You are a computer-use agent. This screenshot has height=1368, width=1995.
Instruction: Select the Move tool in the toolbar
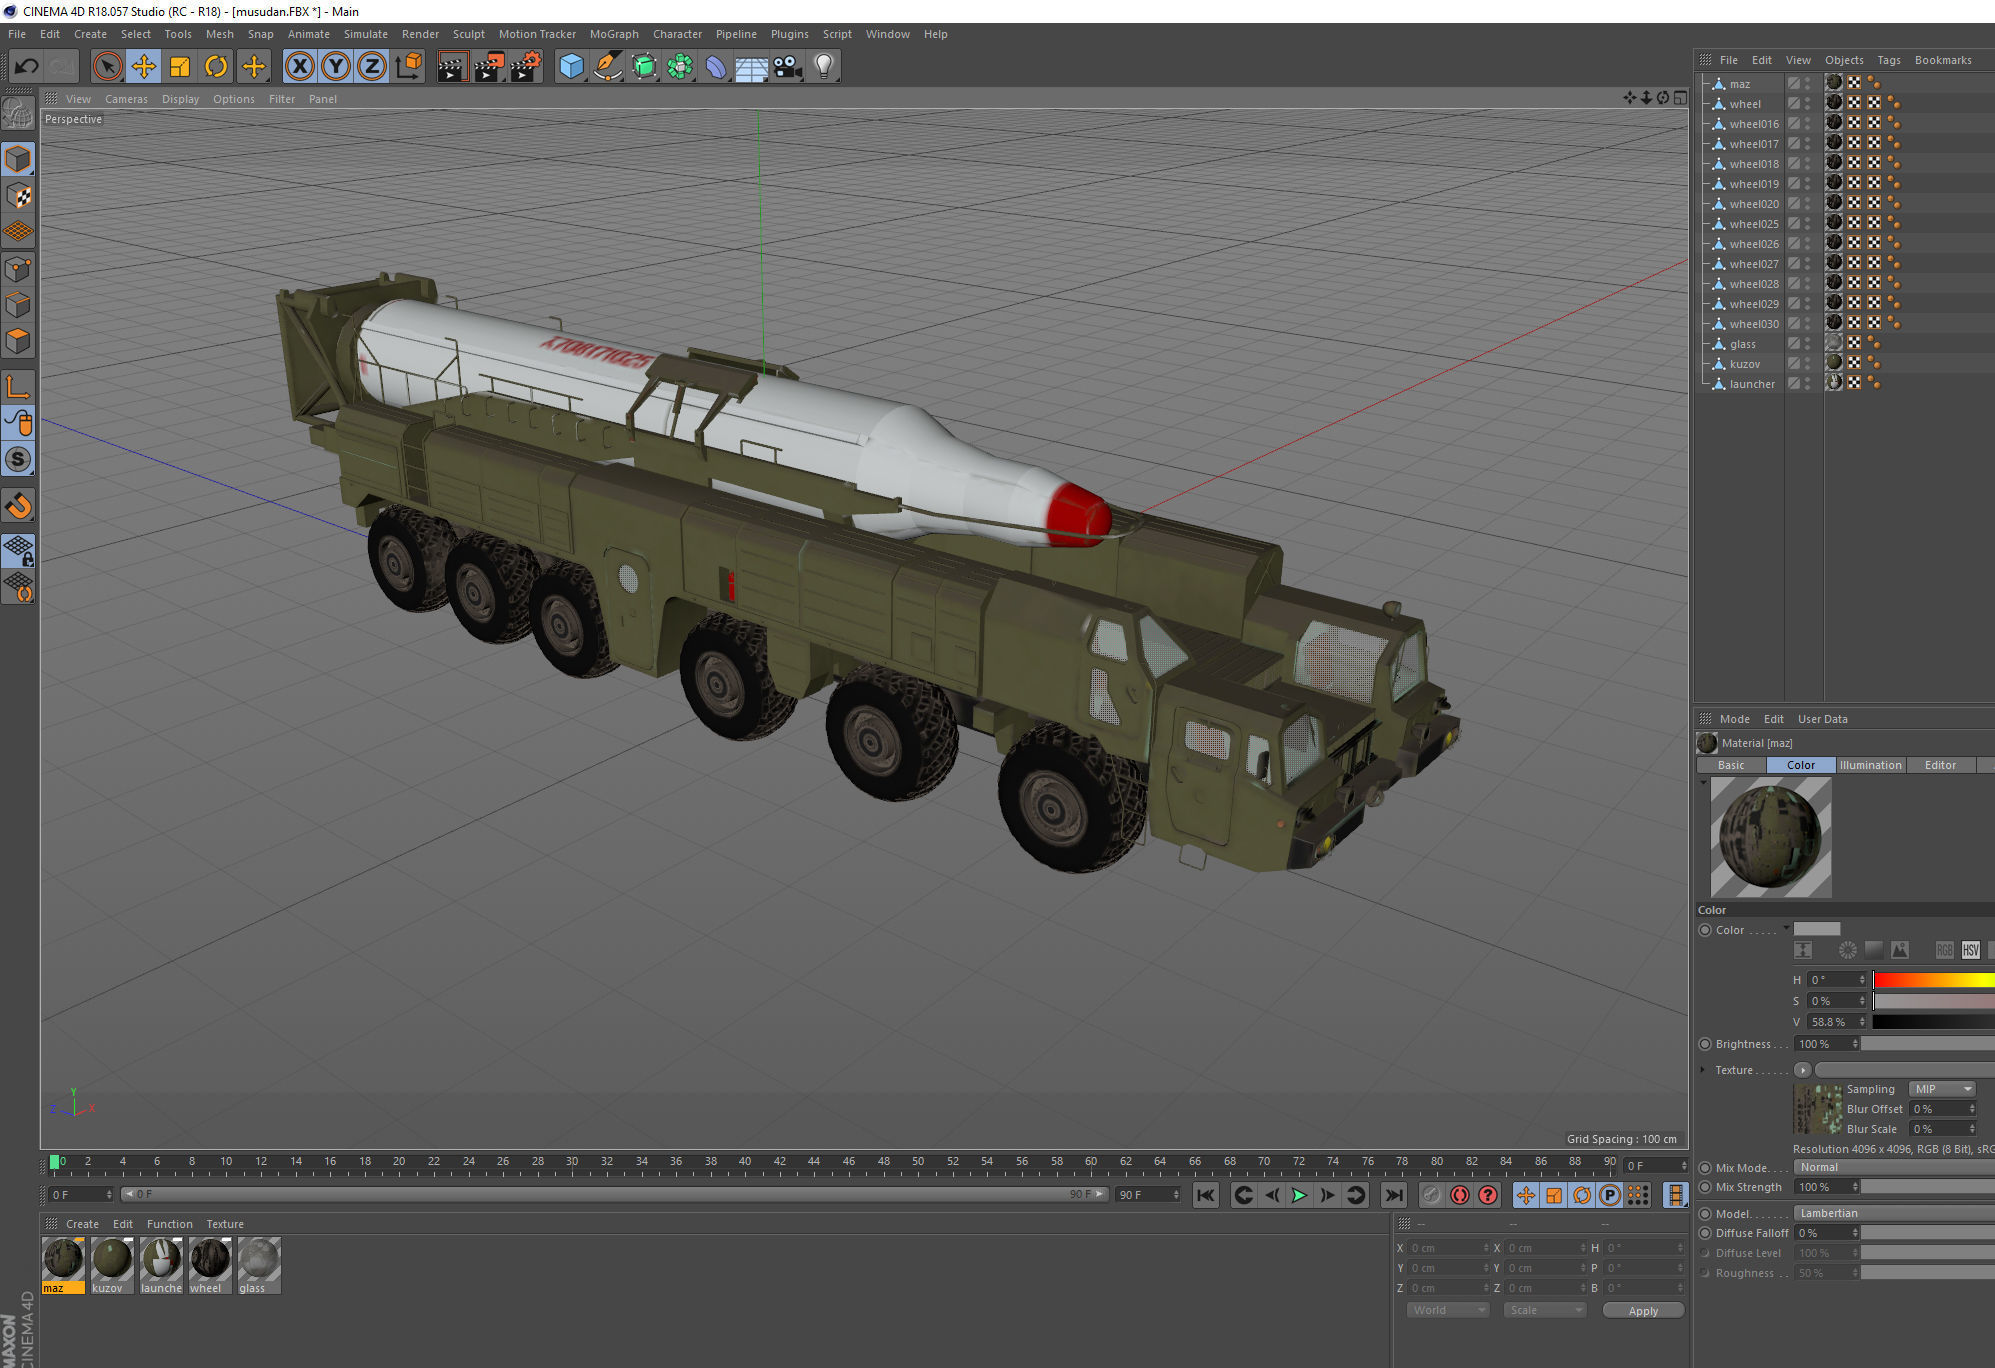click(144, 66)
